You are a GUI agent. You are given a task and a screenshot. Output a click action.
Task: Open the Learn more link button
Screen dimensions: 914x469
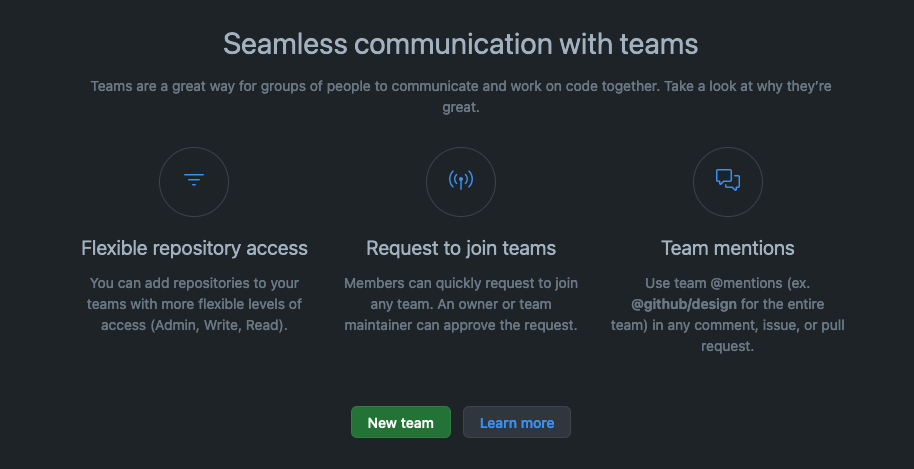click(x=517, y=423)
